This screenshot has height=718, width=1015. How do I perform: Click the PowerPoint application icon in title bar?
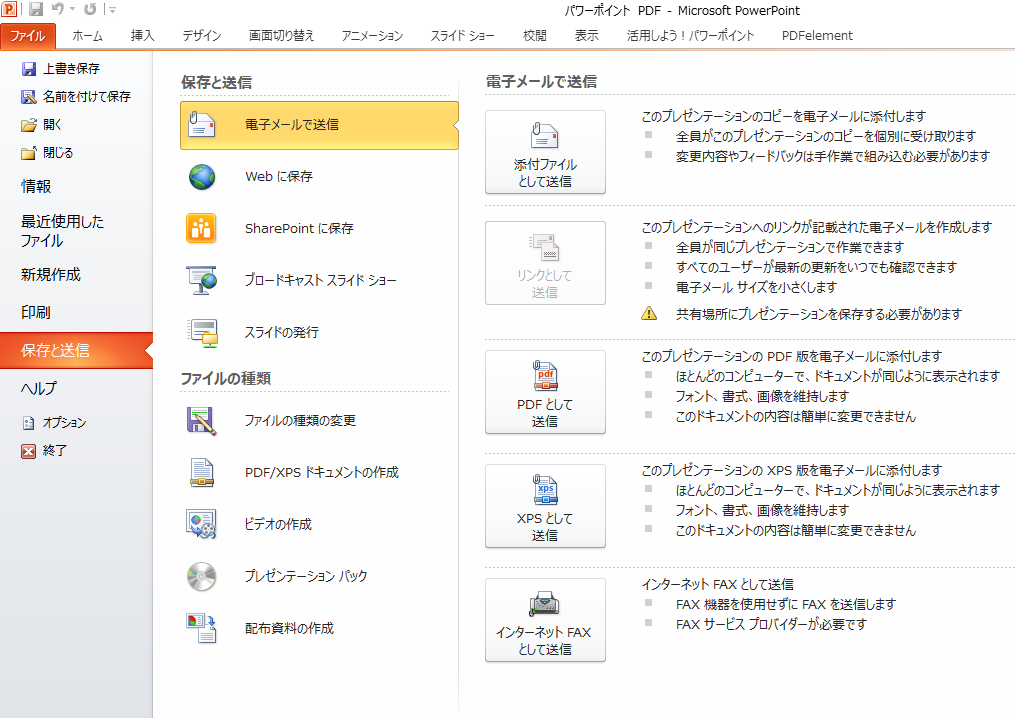(x=9, y=9)
